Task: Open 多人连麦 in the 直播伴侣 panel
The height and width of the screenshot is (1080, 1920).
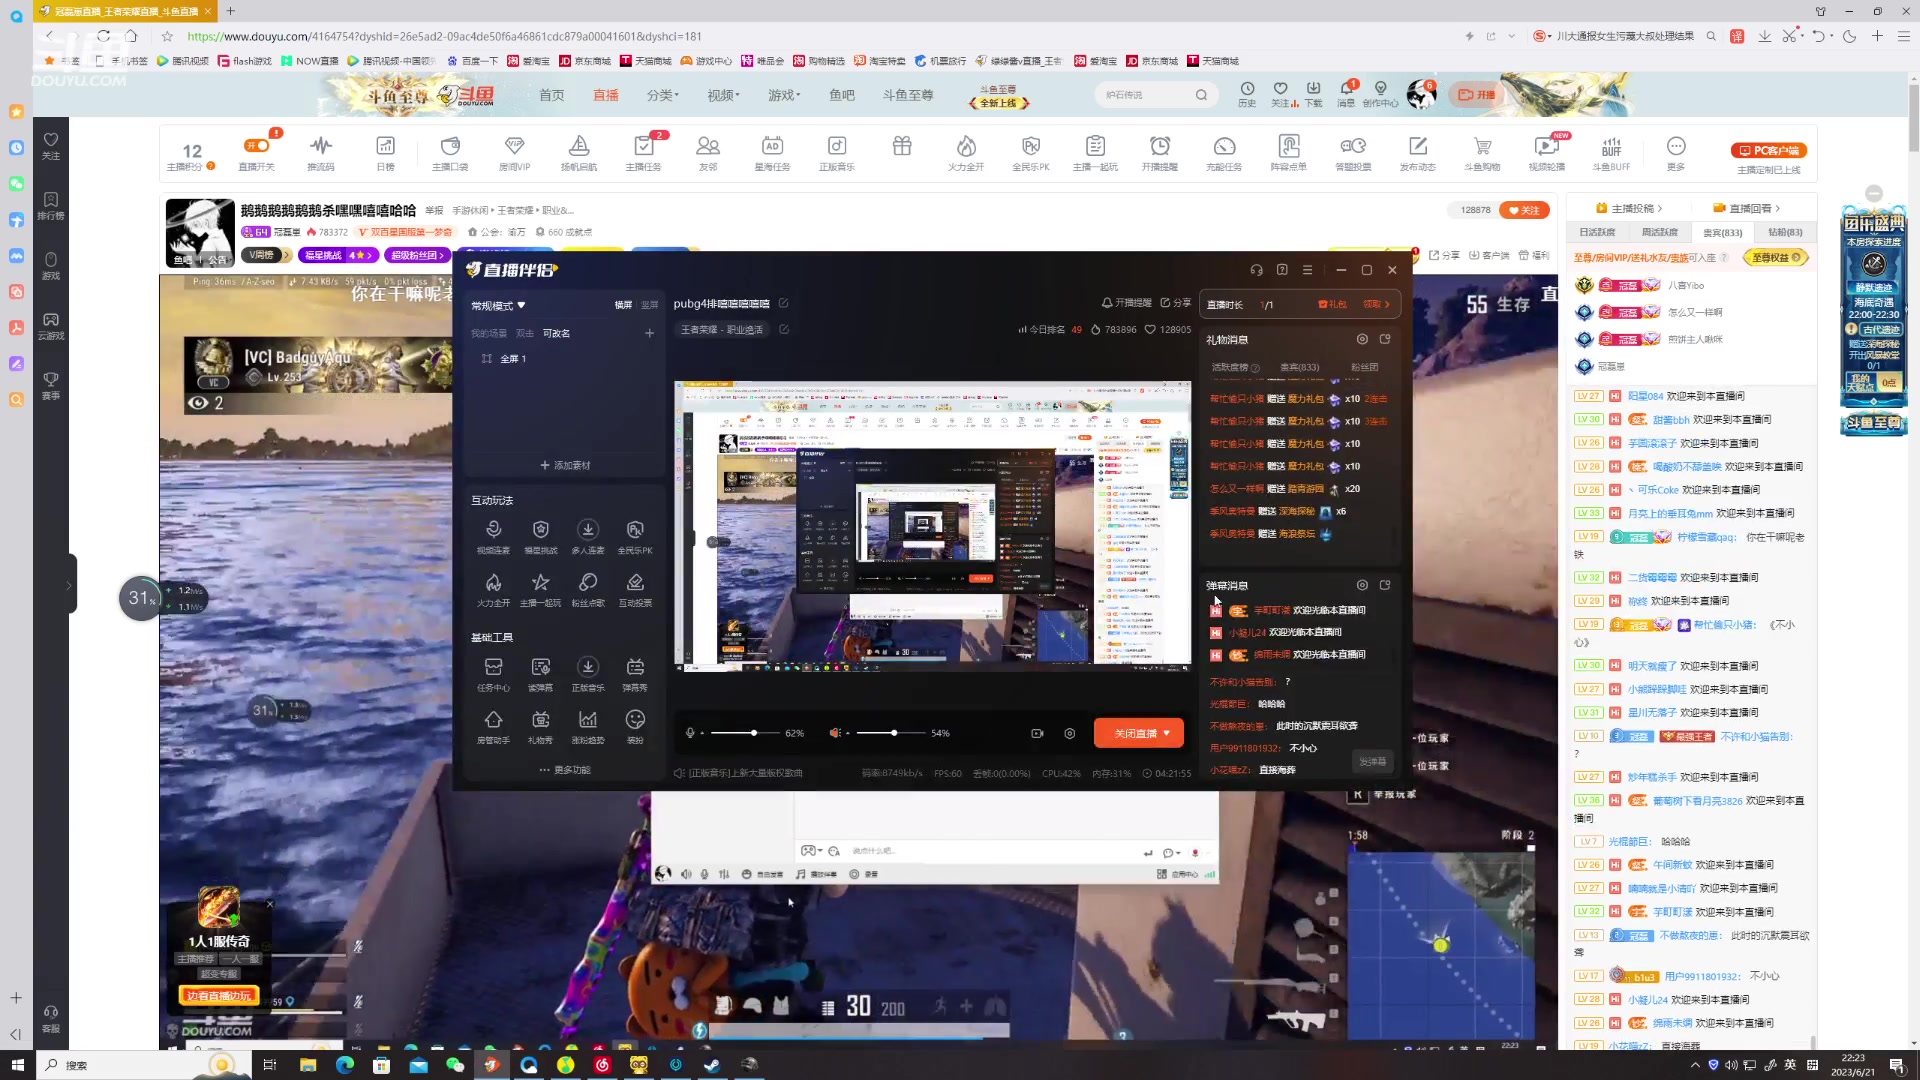Action: pos(588,536)
